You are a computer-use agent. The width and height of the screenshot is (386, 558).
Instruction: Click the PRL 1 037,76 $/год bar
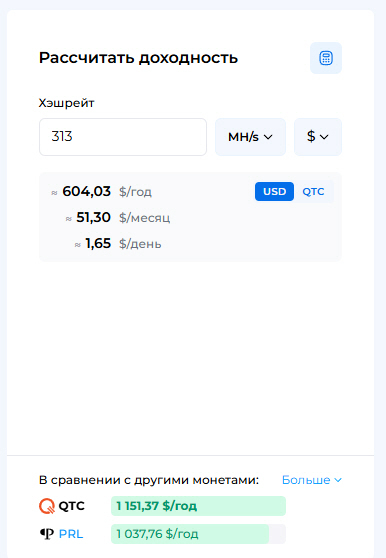tap(198, 534)
